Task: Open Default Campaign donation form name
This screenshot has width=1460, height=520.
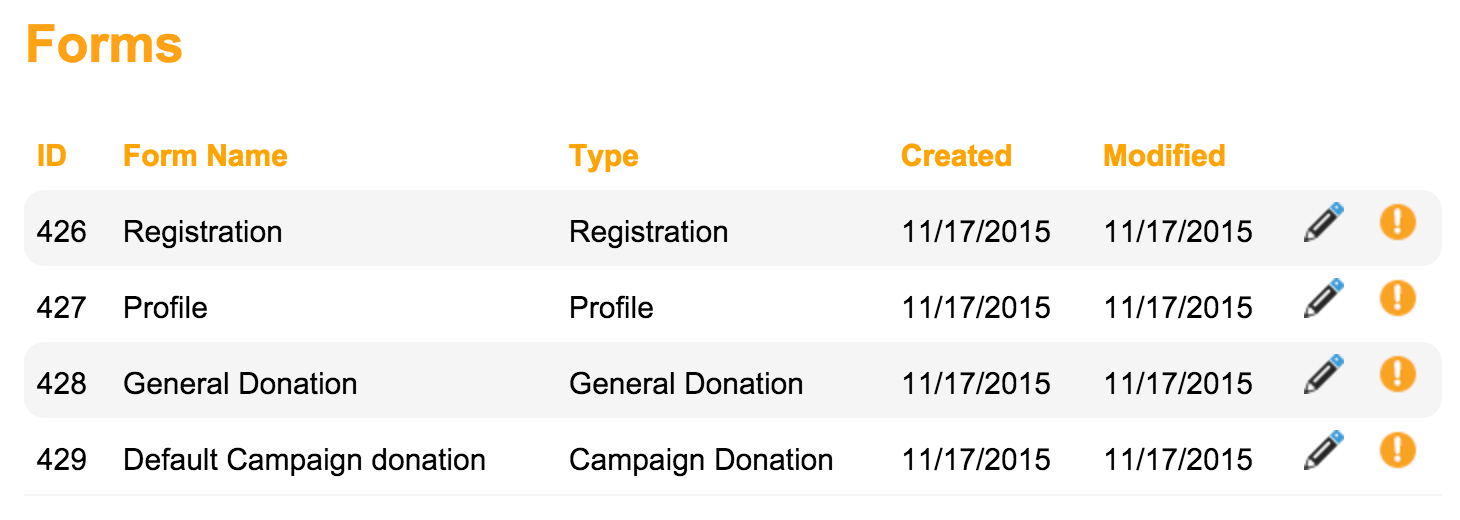Action: 305,460
